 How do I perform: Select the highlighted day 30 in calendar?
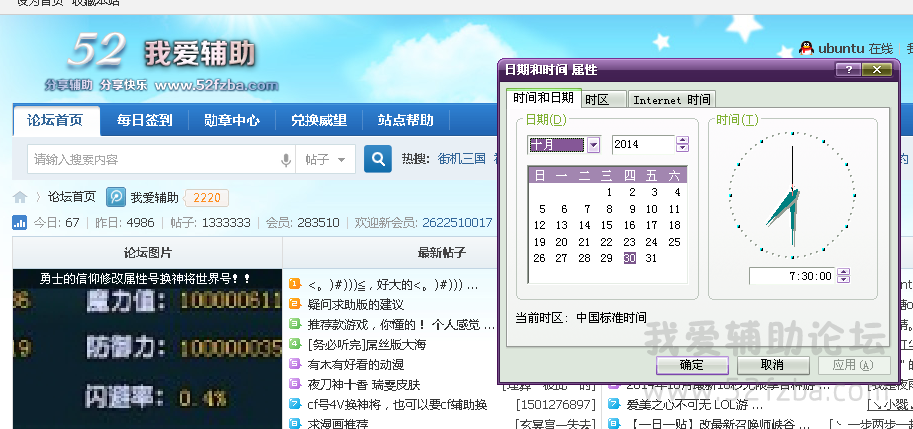click(x=629, y=258)
